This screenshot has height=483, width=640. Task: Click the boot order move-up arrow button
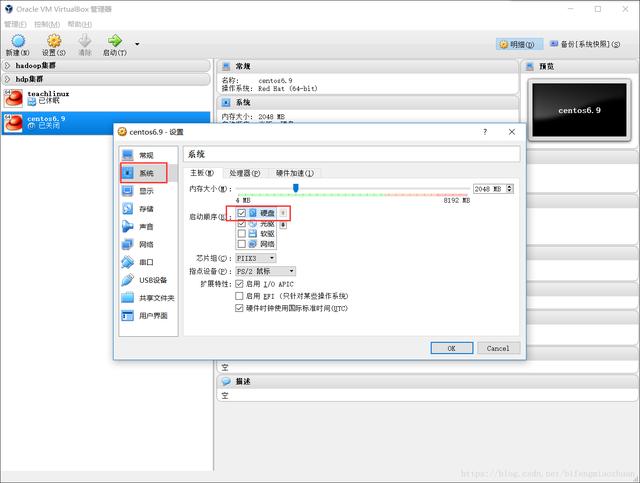(x=283, y=213)
